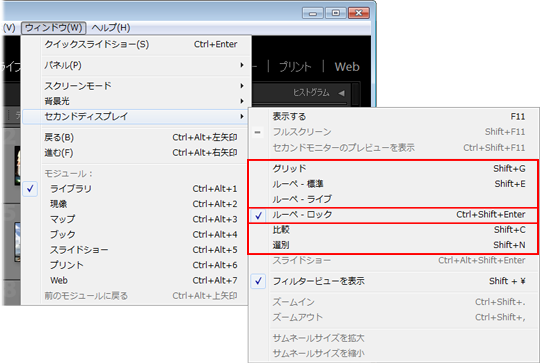Screen dimensions: 540x363
Task: Expand the パネル(P) submenu
Action: [136, 65]
